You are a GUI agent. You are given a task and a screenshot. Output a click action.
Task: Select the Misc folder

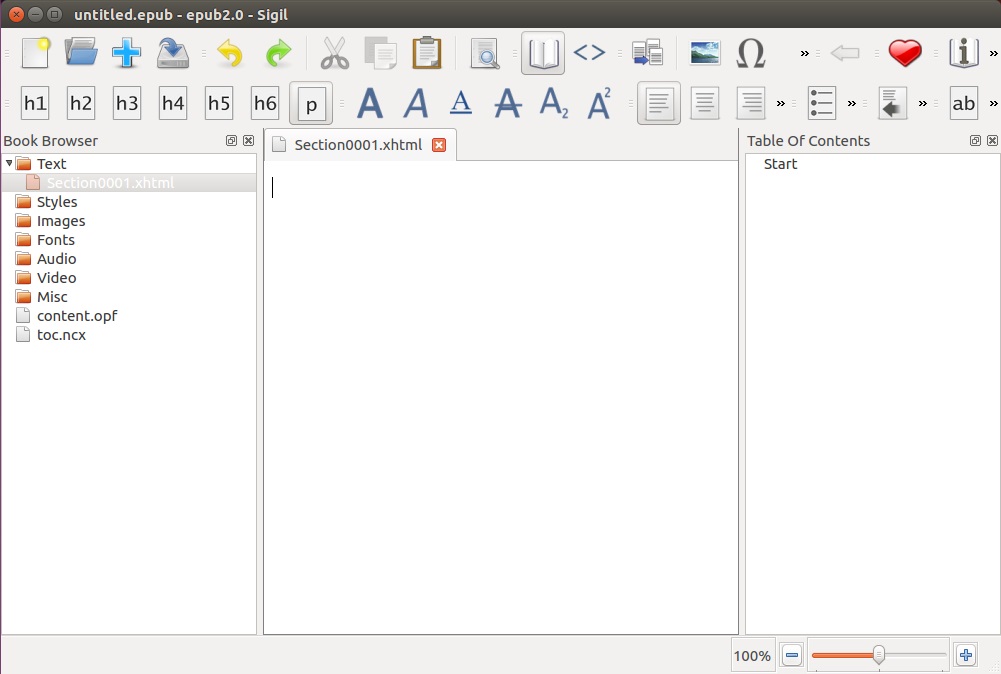pyautogui.click(x=52, y=297)
